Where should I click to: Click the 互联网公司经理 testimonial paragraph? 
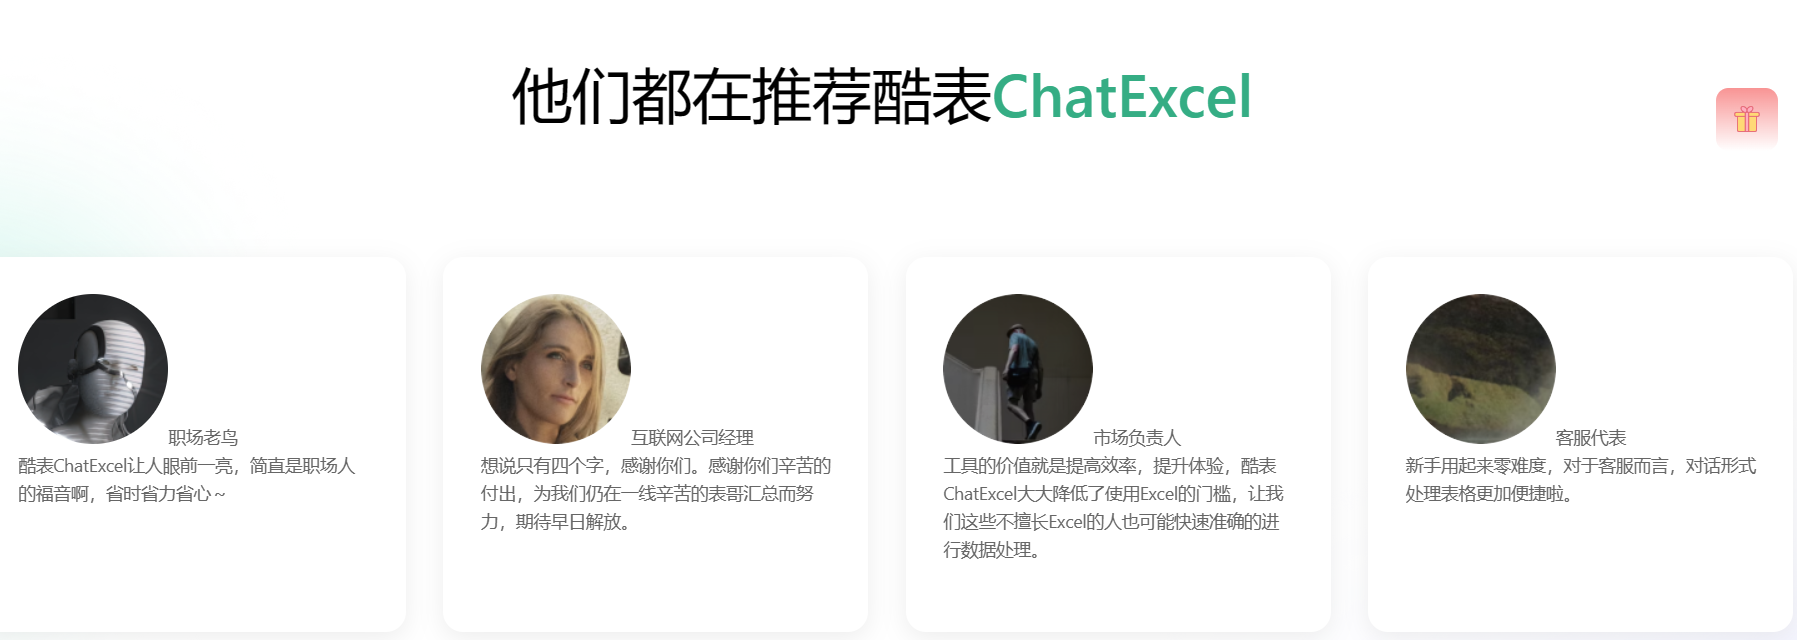point(656,494)
